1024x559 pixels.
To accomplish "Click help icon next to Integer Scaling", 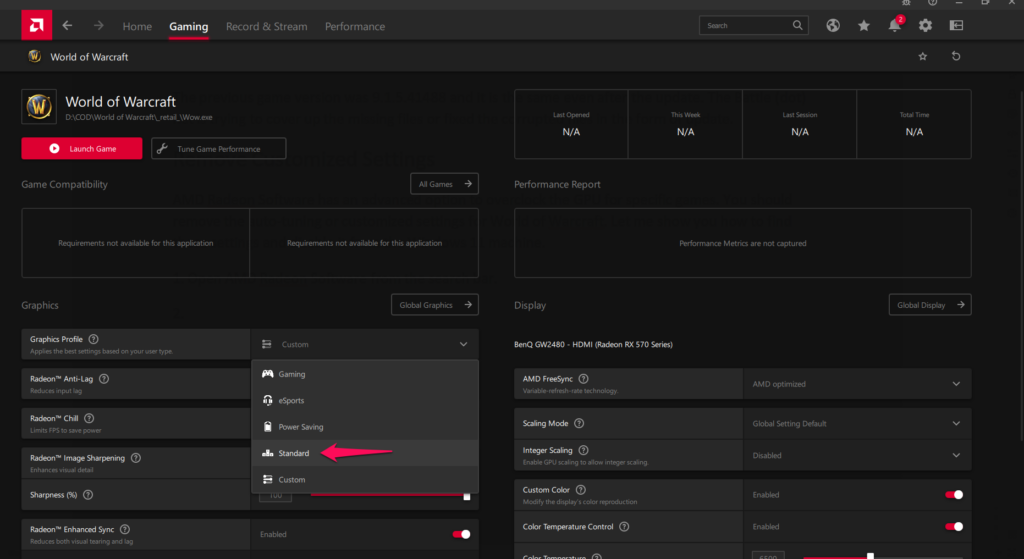I will [583, 450].
